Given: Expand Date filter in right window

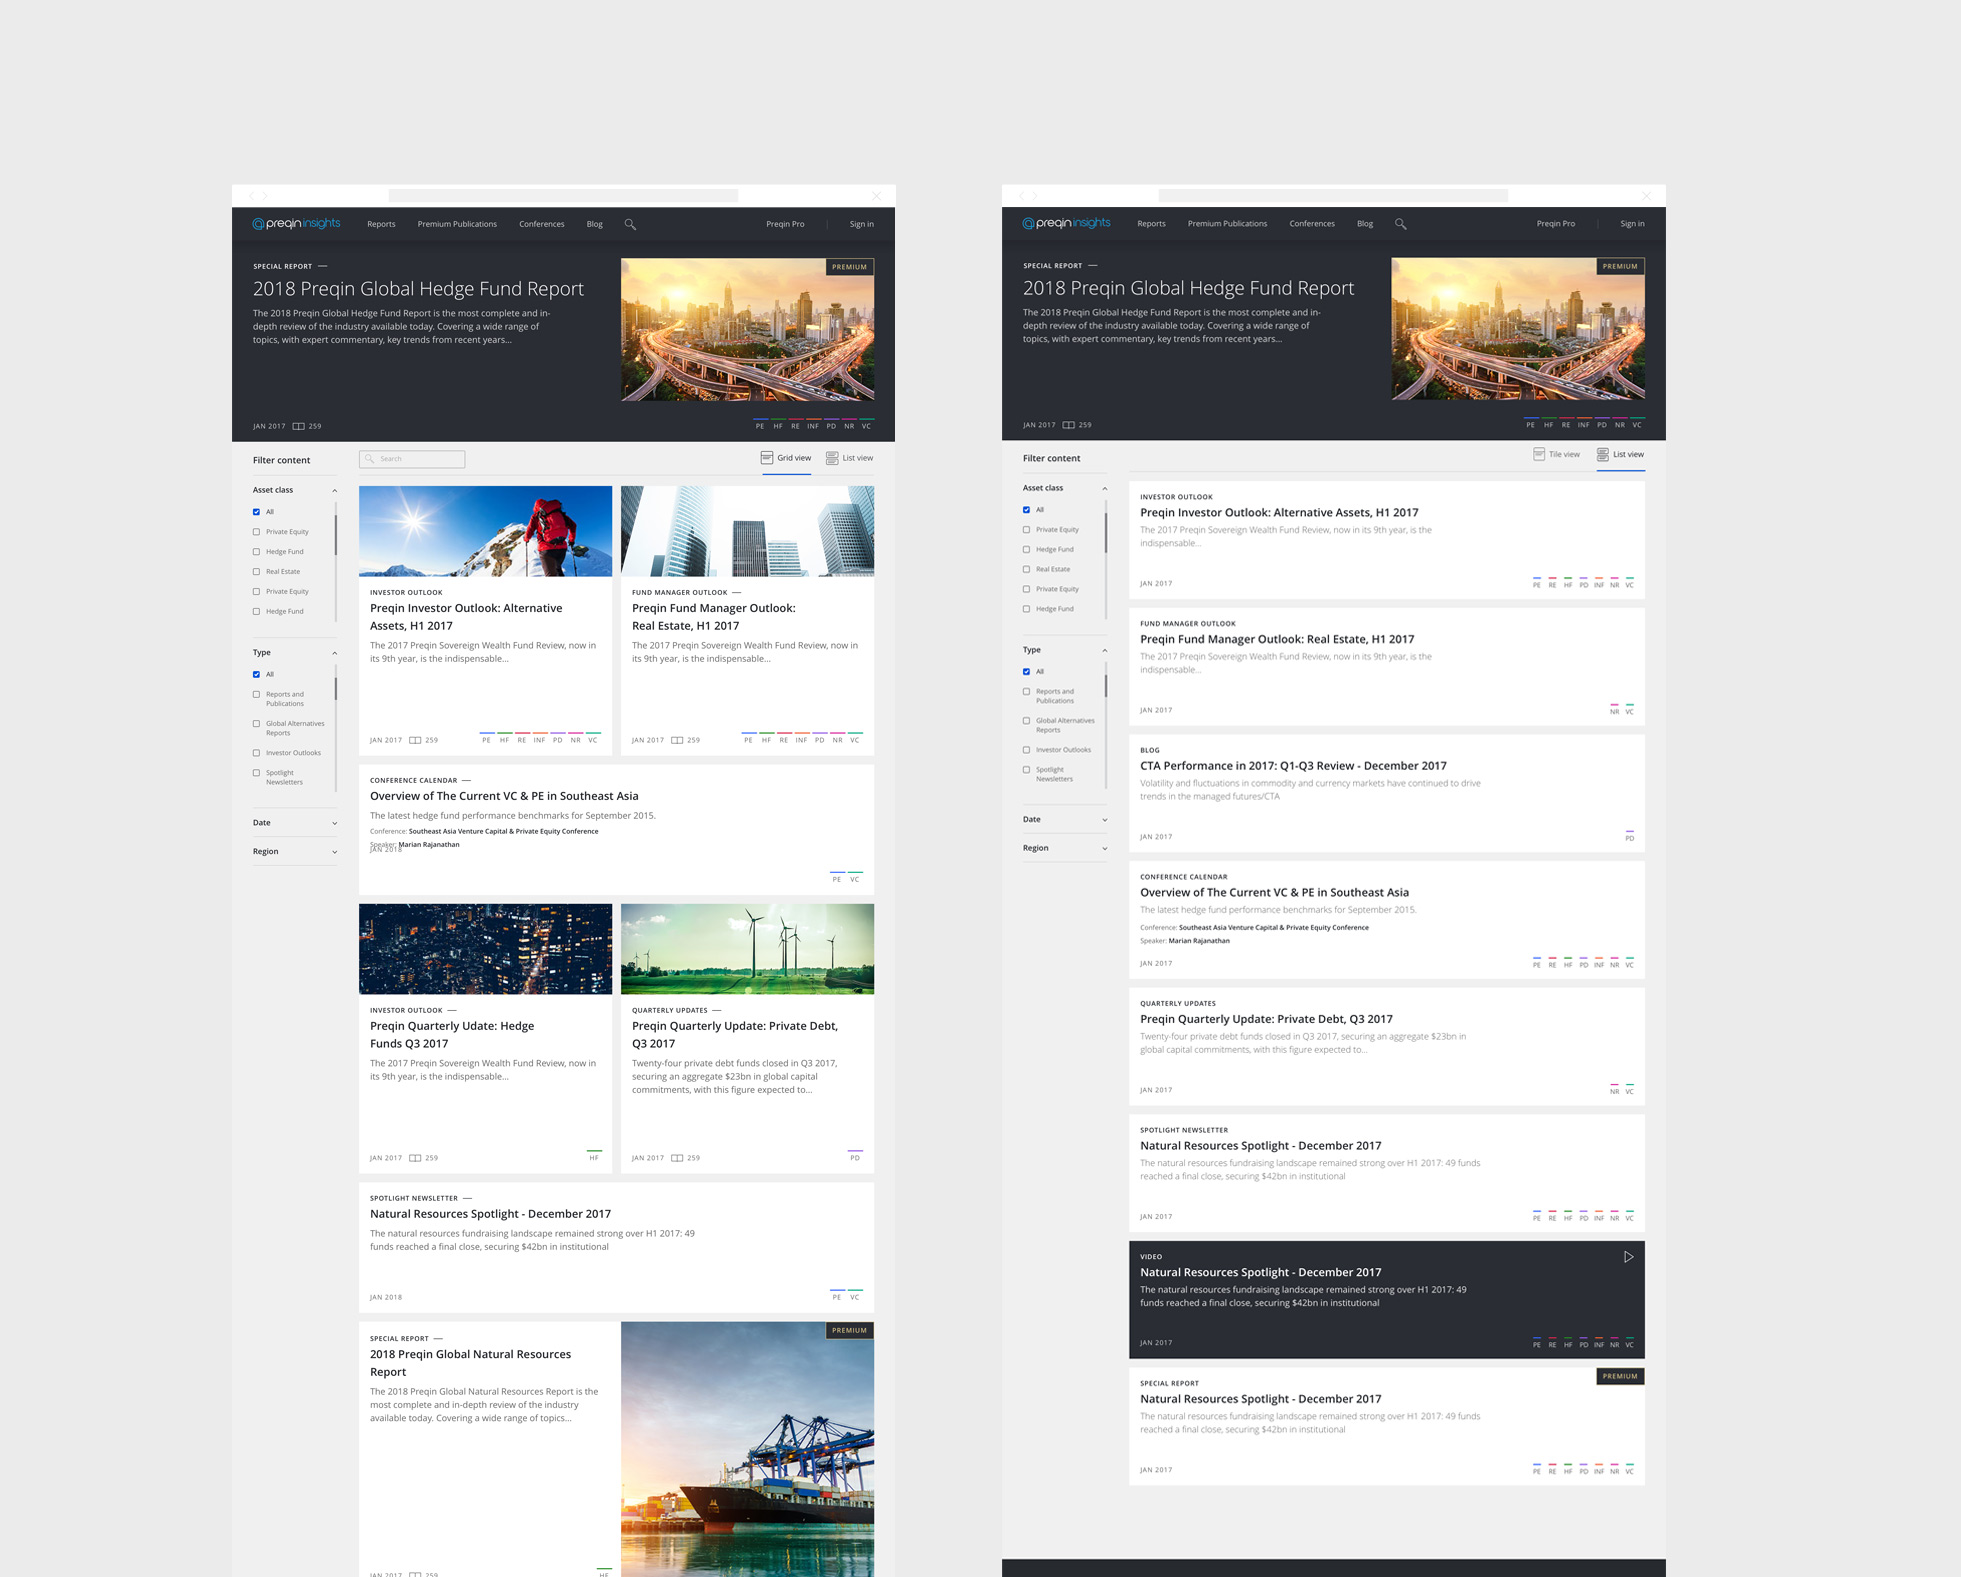Looking at the screenshot, I should (x=1104, y=820).
